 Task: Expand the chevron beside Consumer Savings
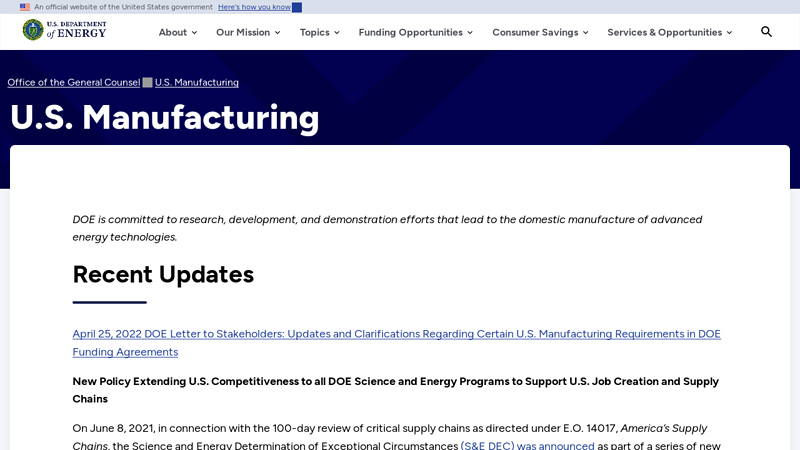pos(586,33)
